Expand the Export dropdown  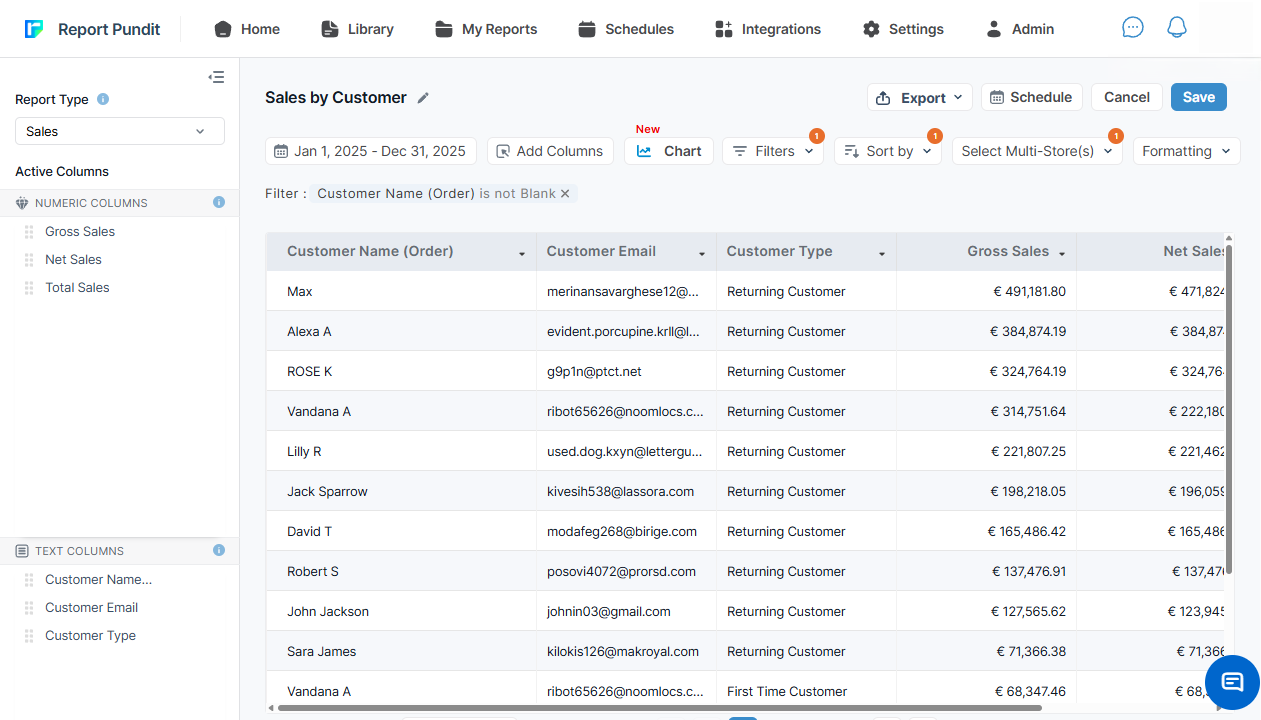[919, 97]
